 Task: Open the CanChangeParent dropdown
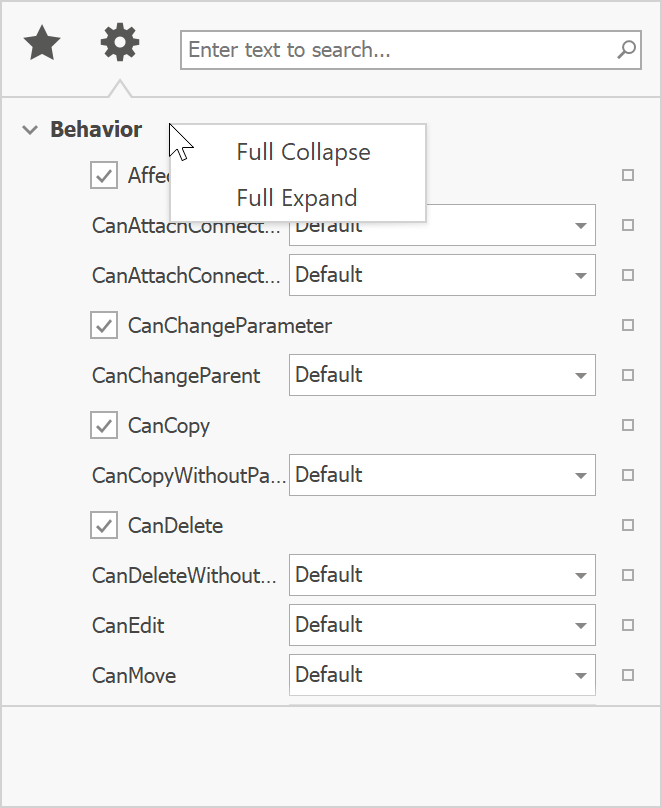pos(581,375)
